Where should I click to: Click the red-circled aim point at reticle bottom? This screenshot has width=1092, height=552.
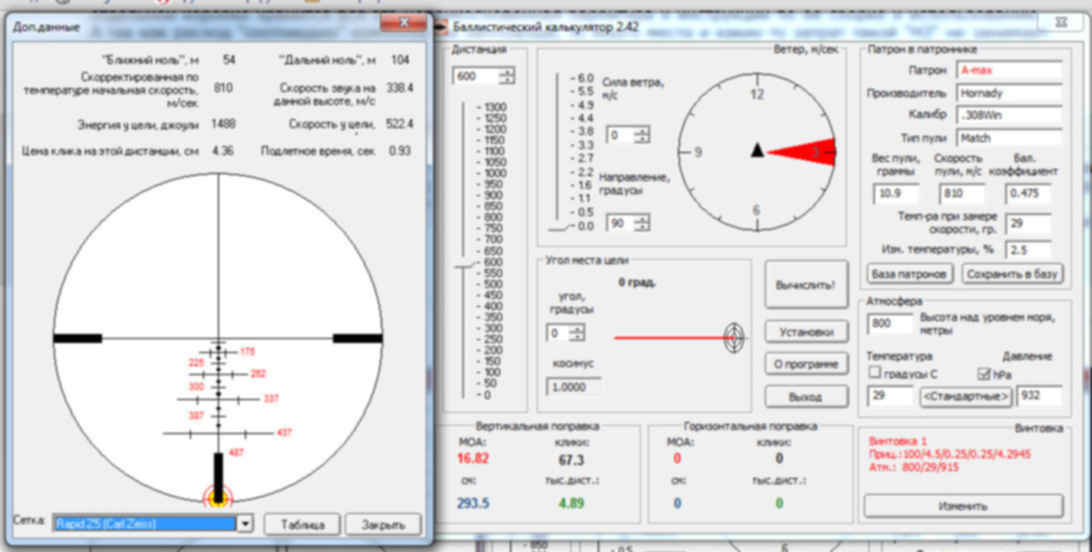tap(217, 495)
